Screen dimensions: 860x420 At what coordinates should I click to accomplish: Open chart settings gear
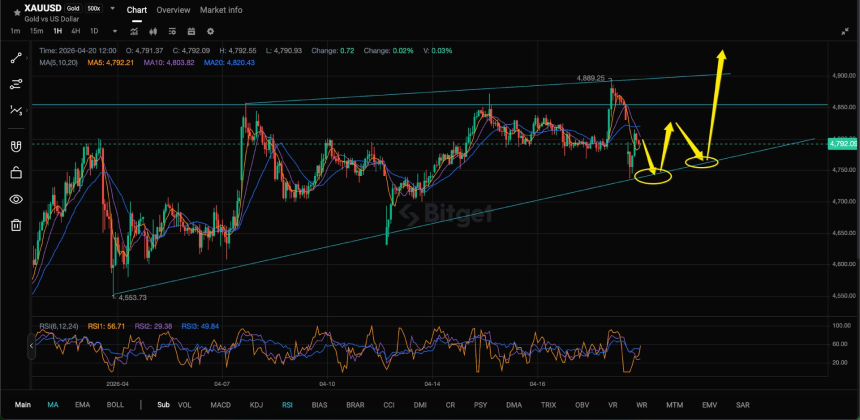(211, 31)
